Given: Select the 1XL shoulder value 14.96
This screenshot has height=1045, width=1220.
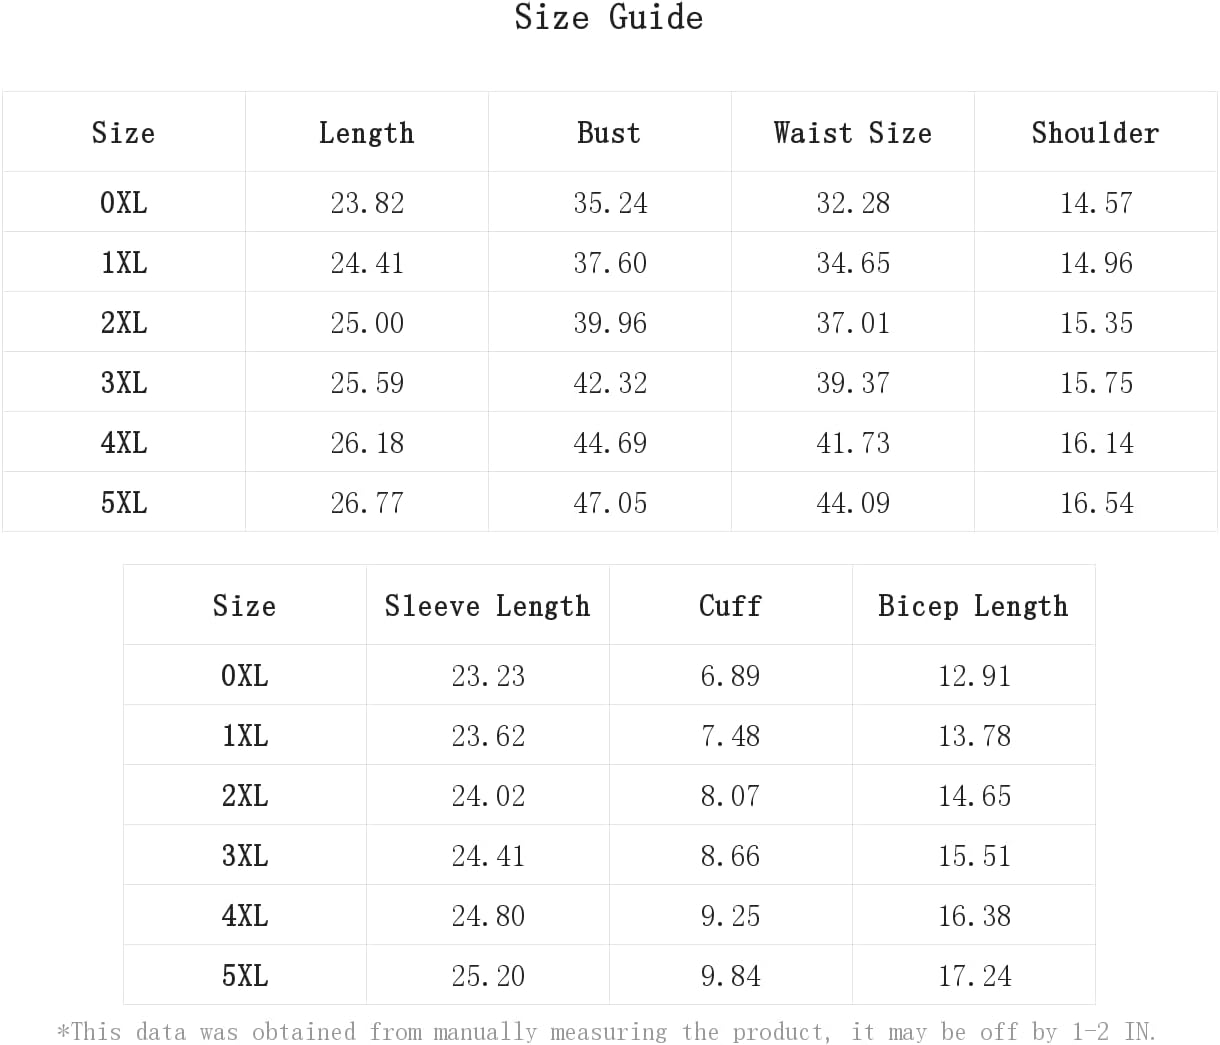Looking at the screenshot, I should pos(1097,263).
